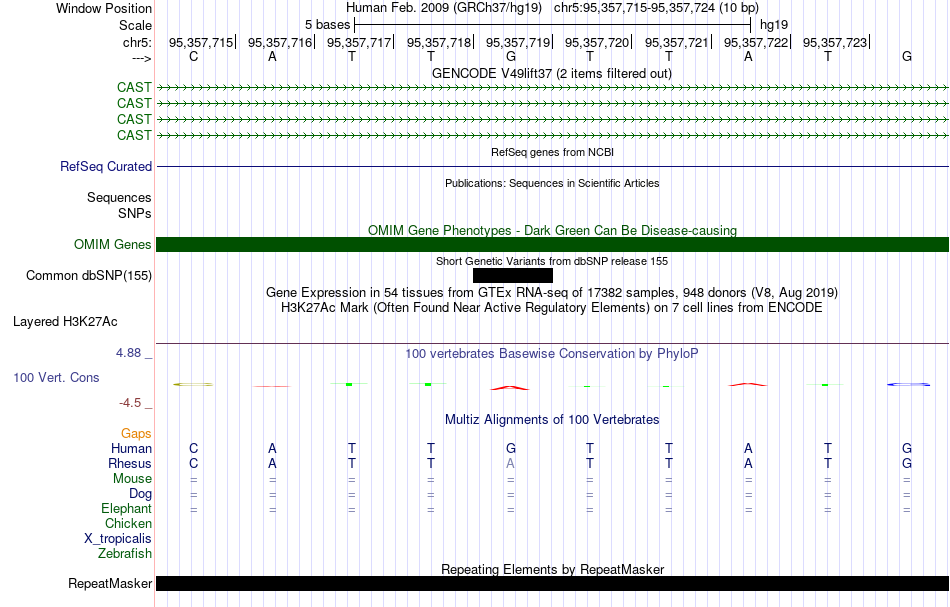
Task: Click the black RepeatMasker element bar
Action: [x=552, y=583]
